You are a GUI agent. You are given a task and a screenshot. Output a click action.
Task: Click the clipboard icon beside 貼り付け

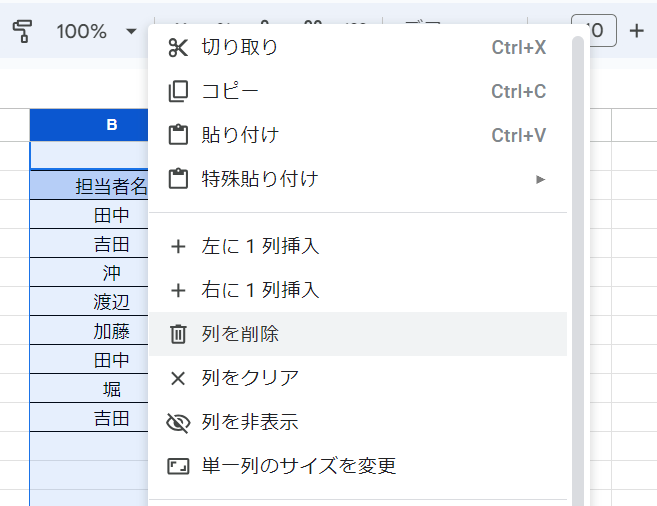(178, 135)
